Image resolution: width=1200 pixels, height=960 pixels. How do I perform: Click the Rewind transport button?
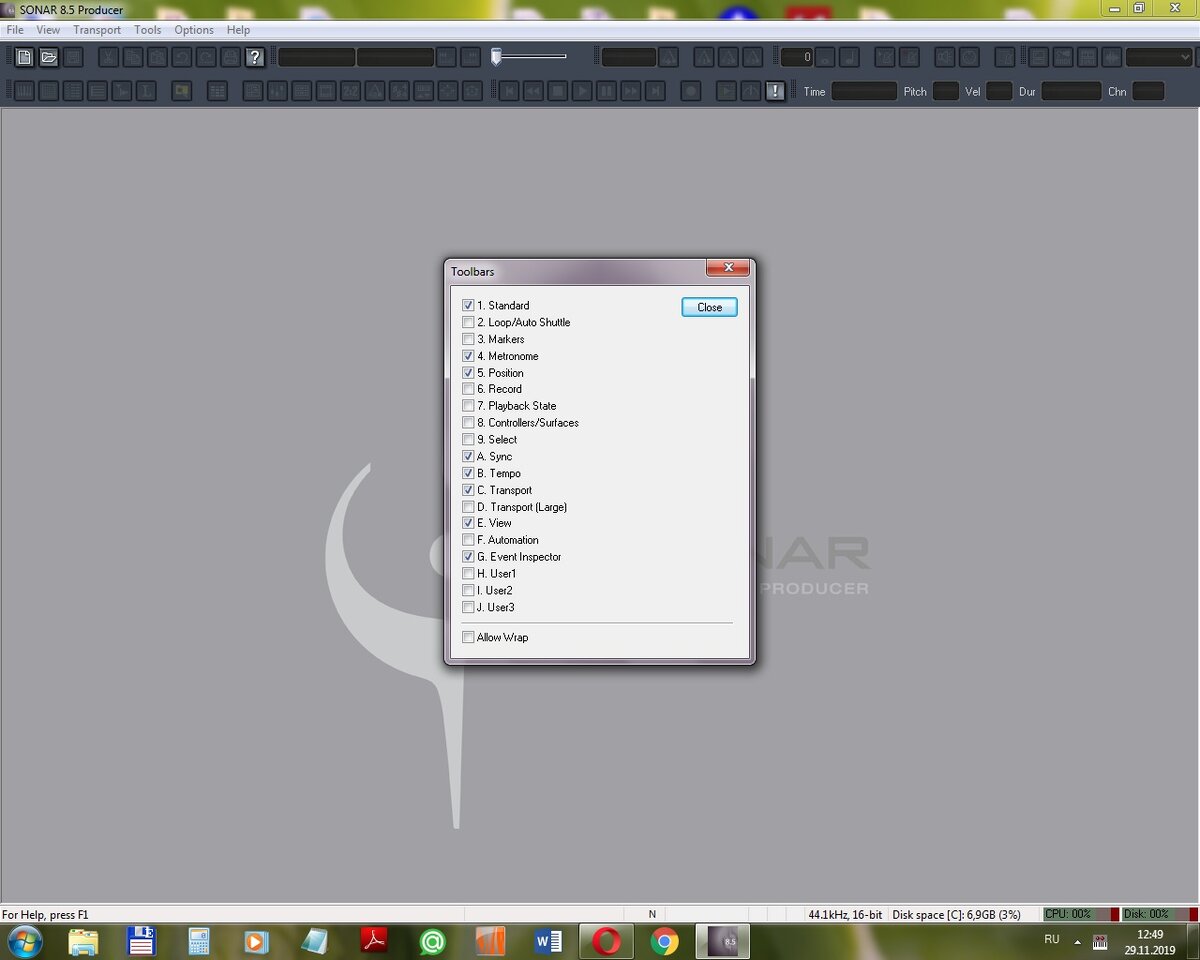tap(533, 91)
